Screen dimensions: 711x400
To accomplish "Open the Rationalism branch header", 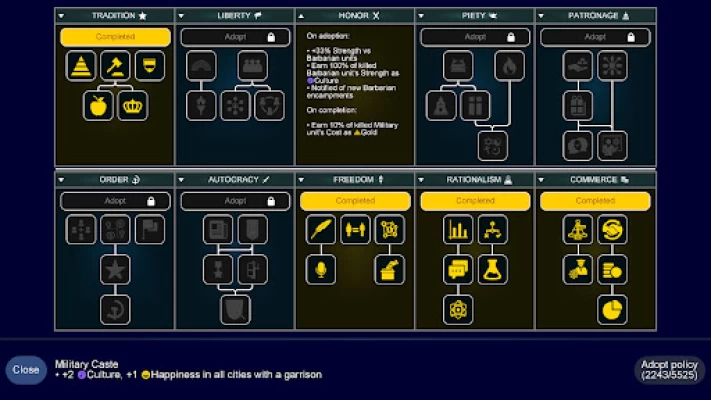I will point(475,180).
